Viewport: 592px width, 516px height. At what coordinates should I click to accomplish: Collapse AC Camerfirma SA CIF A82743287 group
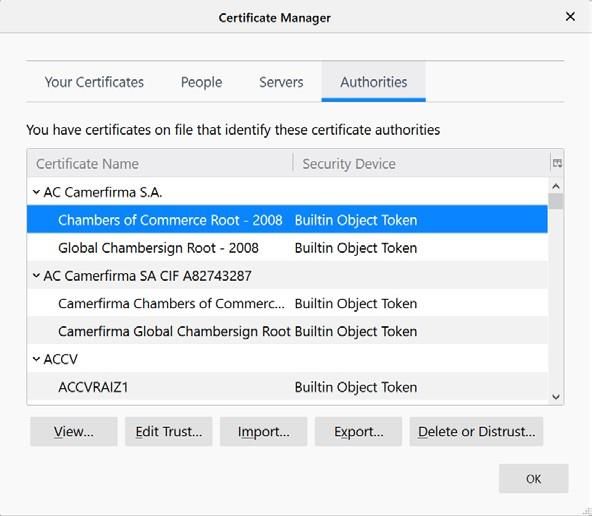36,276
